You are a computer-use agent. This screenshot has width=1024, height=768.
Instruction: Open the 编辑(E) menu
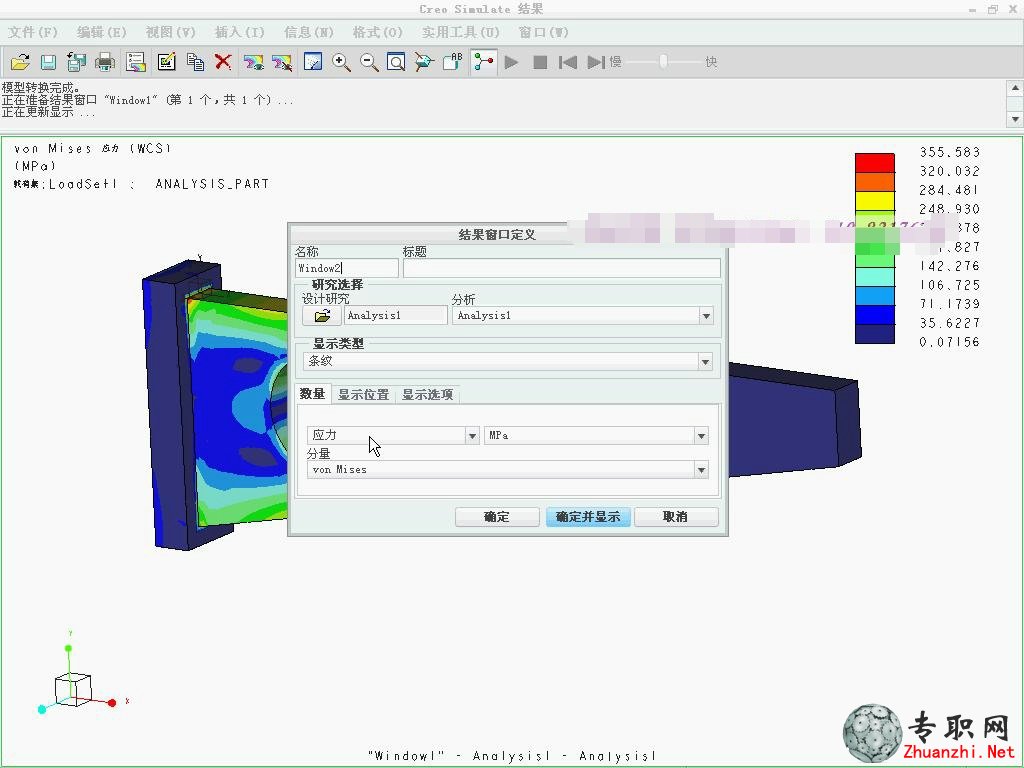[x=101, y=32]
